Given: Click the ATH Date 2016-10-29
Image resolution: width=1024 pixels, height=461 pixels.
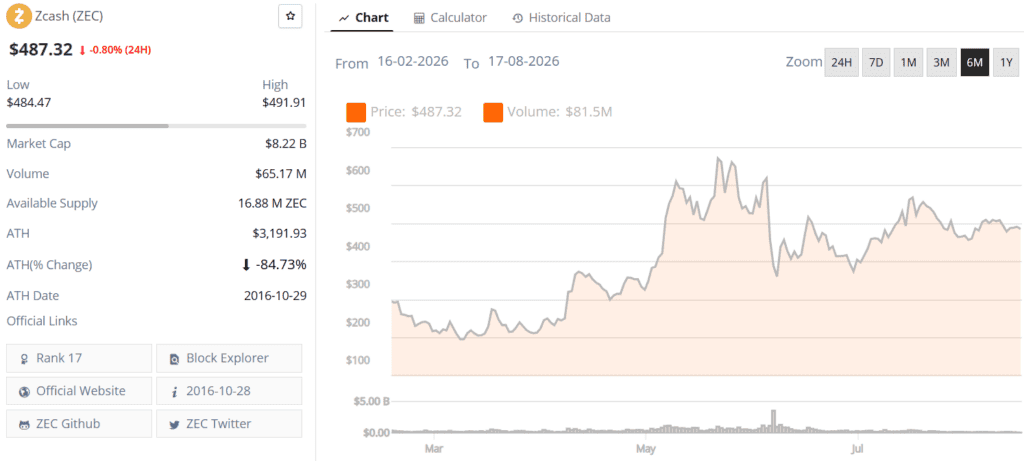Looking at the screenshot, I should [275, 295].
